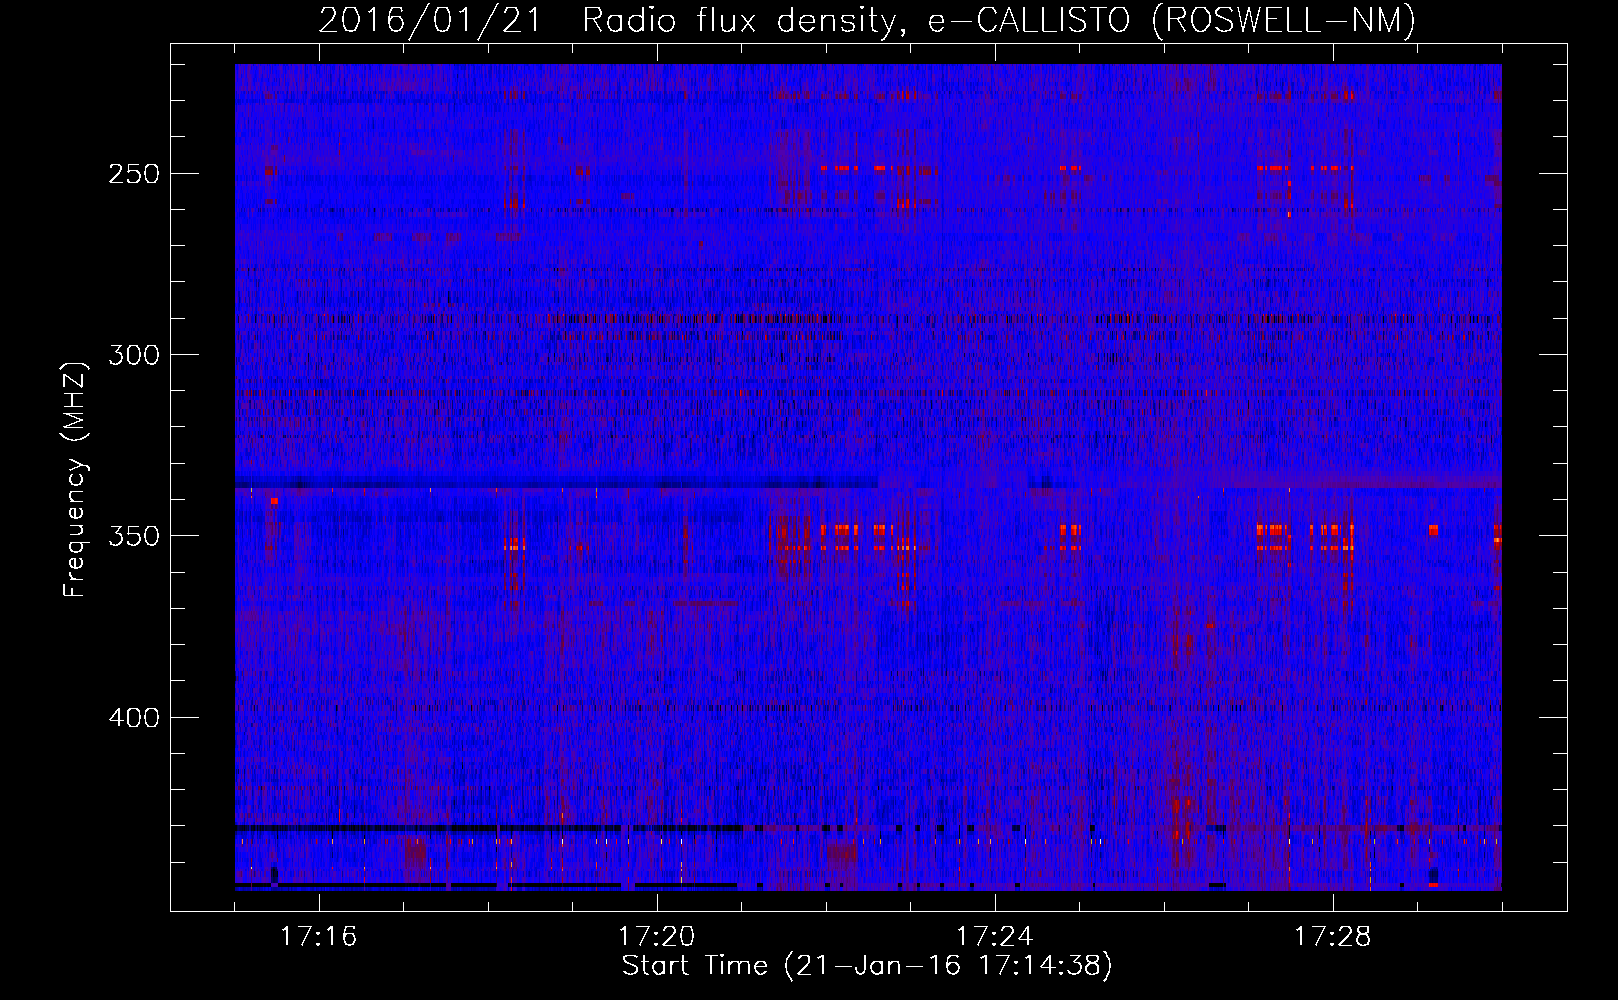Click the plot title text at top
The image size is (1618, 1000).
click(867, 20)
